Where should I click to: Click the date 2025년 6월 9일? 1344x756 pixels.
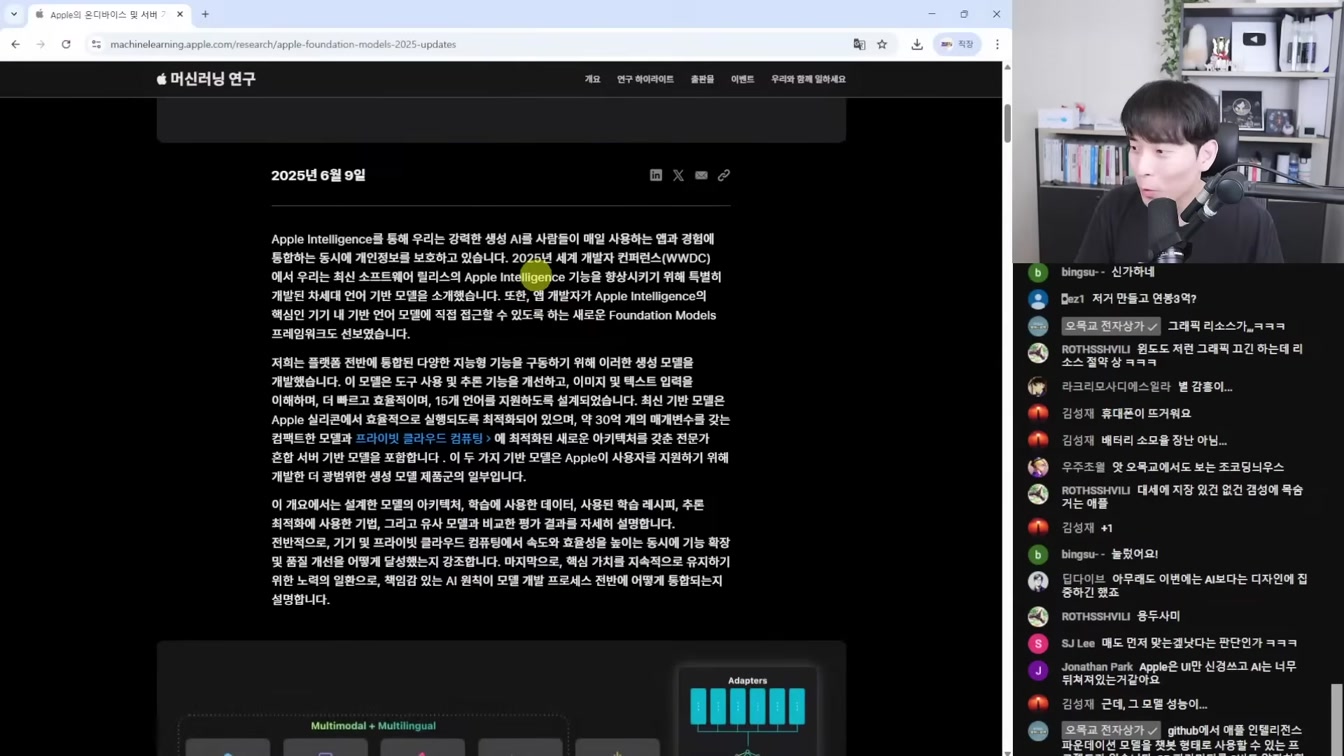[x=318, y=175]
